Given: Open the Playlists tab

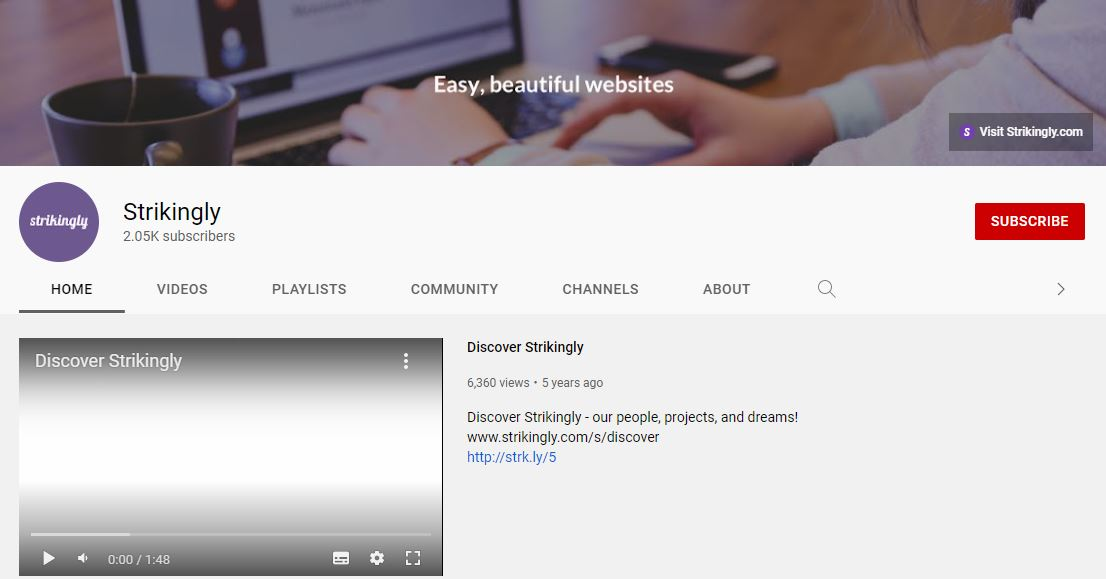Looking at the screenshot, I should pos(309,289).
